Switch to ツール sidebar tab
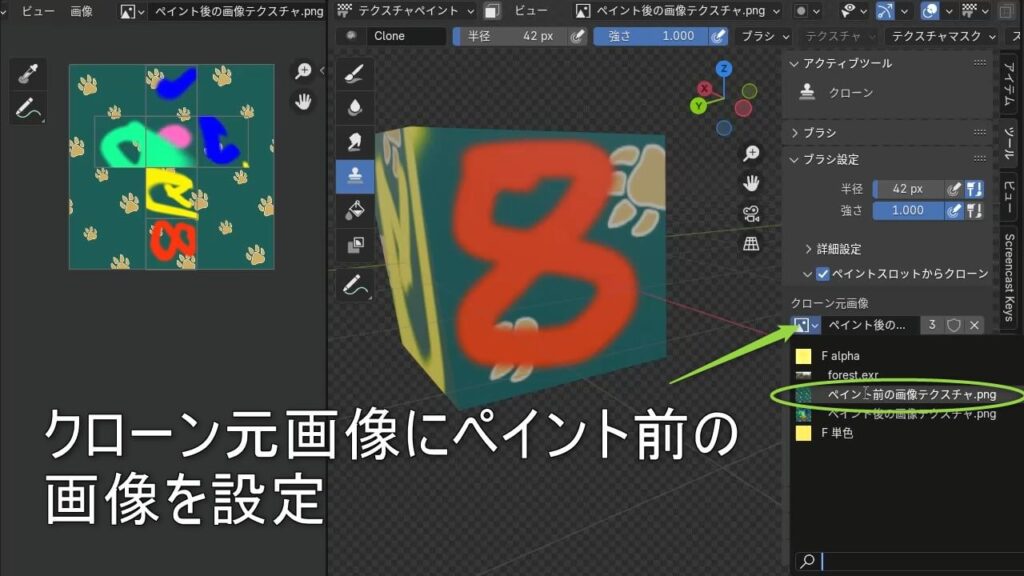Screen dimensions: 1024x576 pos(1010,142)
